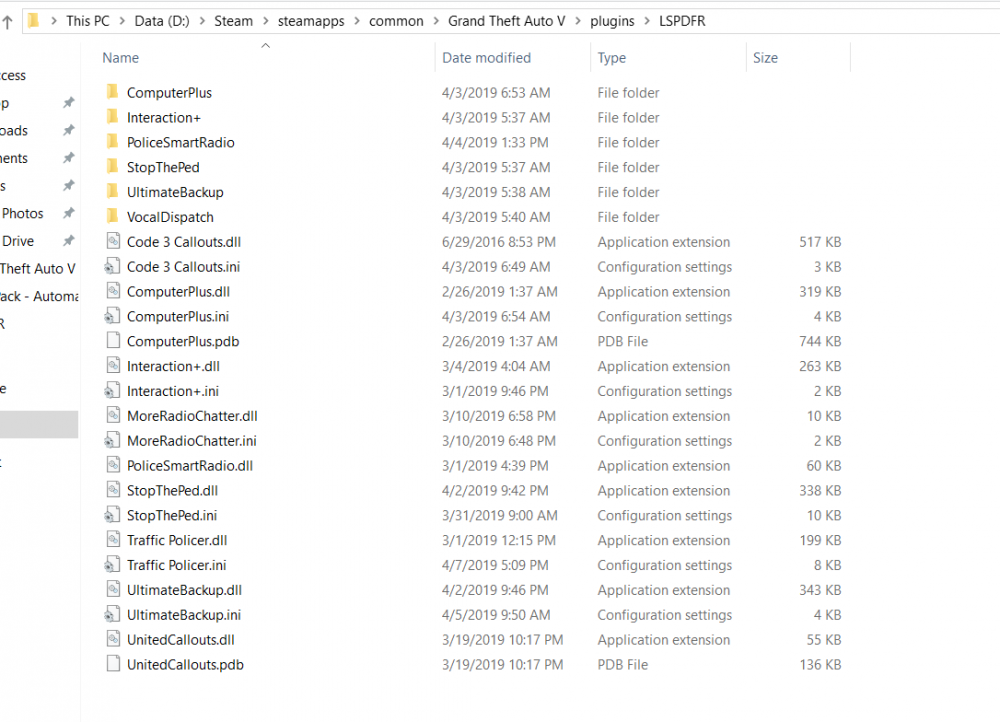Expand the chevron after This PC
The image size is (1000, 722).
[122, 21]
